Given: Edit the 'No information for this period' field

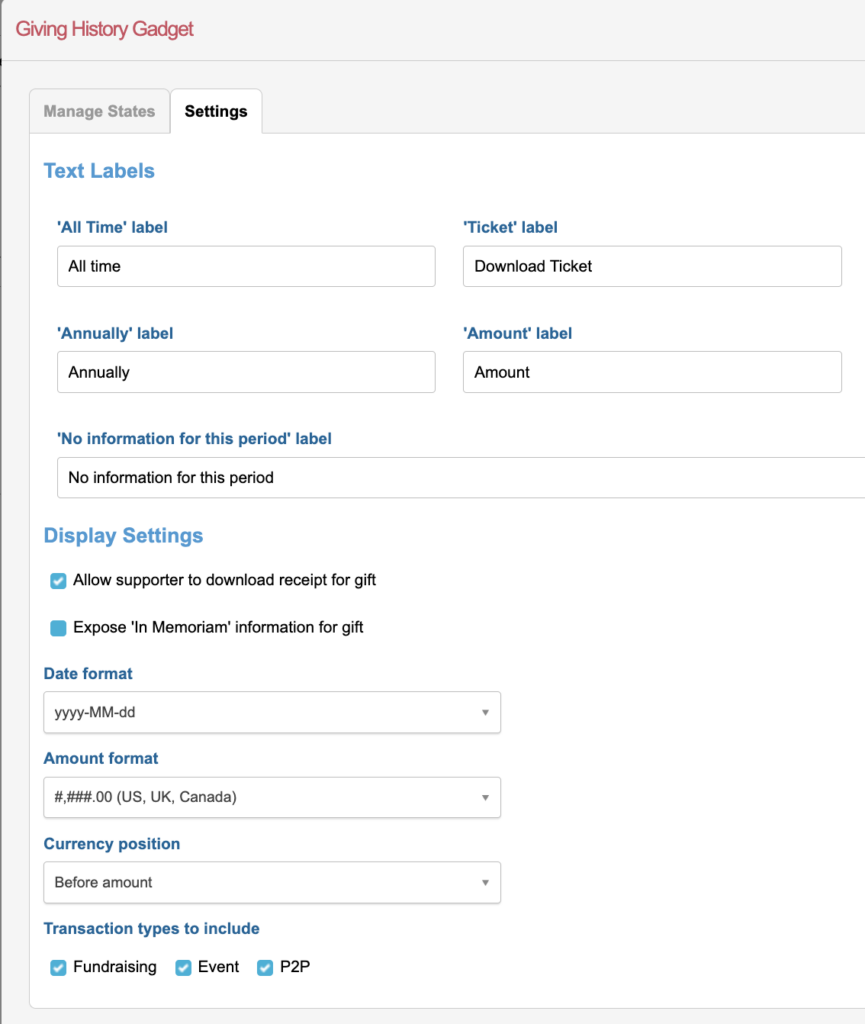Looking at the screenshot, I should pos(460,478).
